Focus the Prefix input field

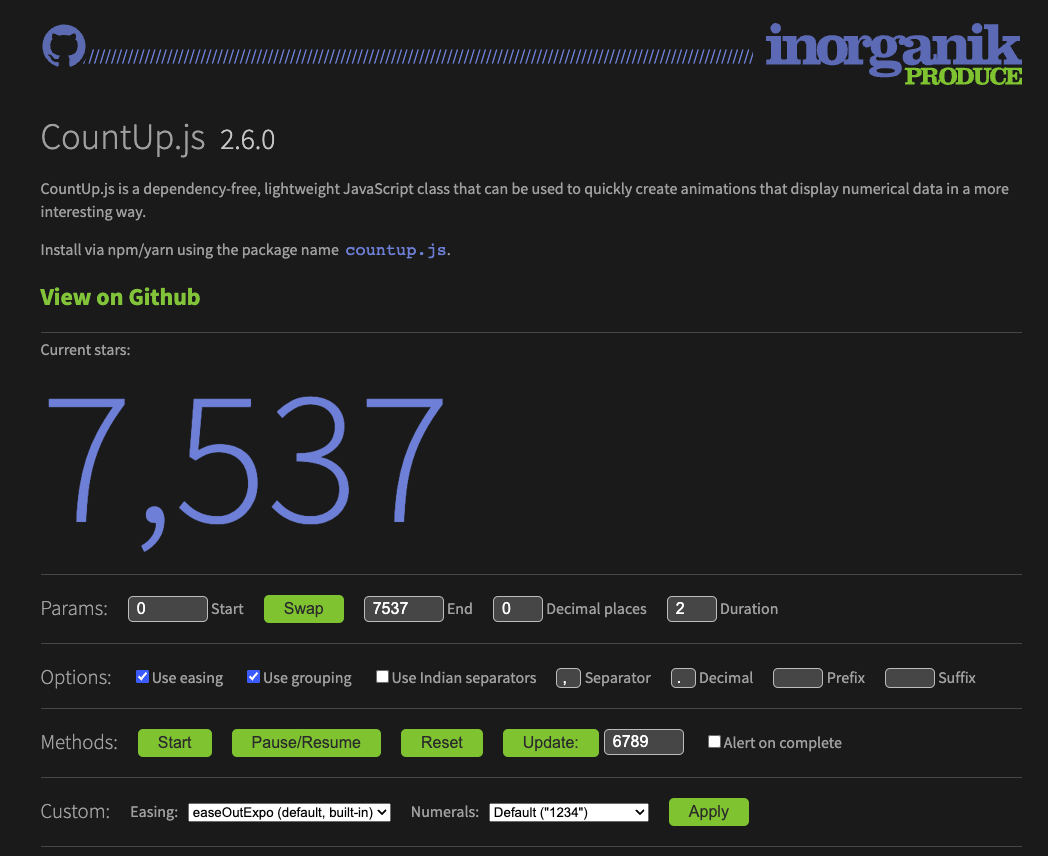798,678
